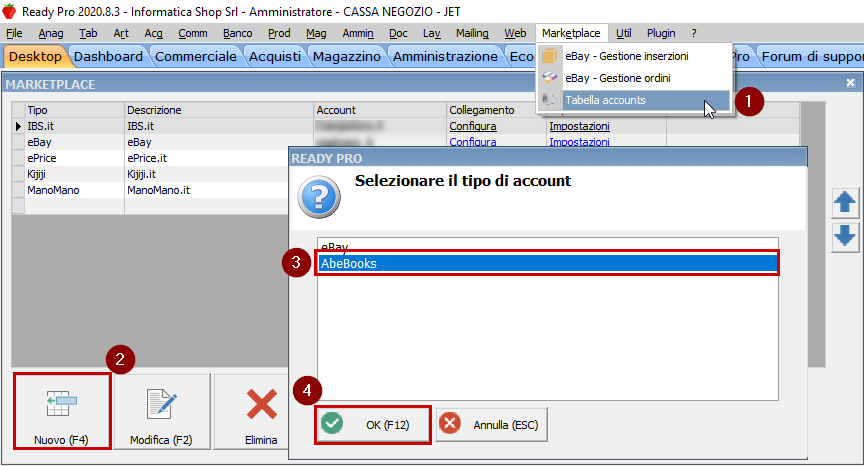Click Configura link in eBay row

click(473, 142)
